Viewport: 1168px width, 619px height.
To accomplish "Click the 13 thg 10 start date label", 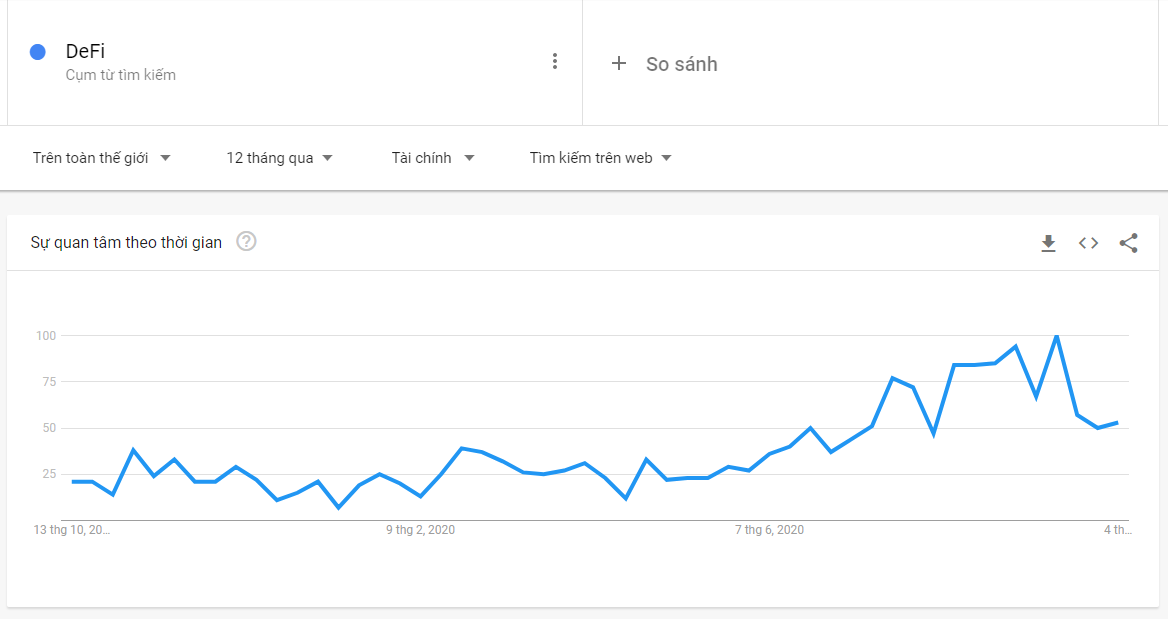I will 72,530.
